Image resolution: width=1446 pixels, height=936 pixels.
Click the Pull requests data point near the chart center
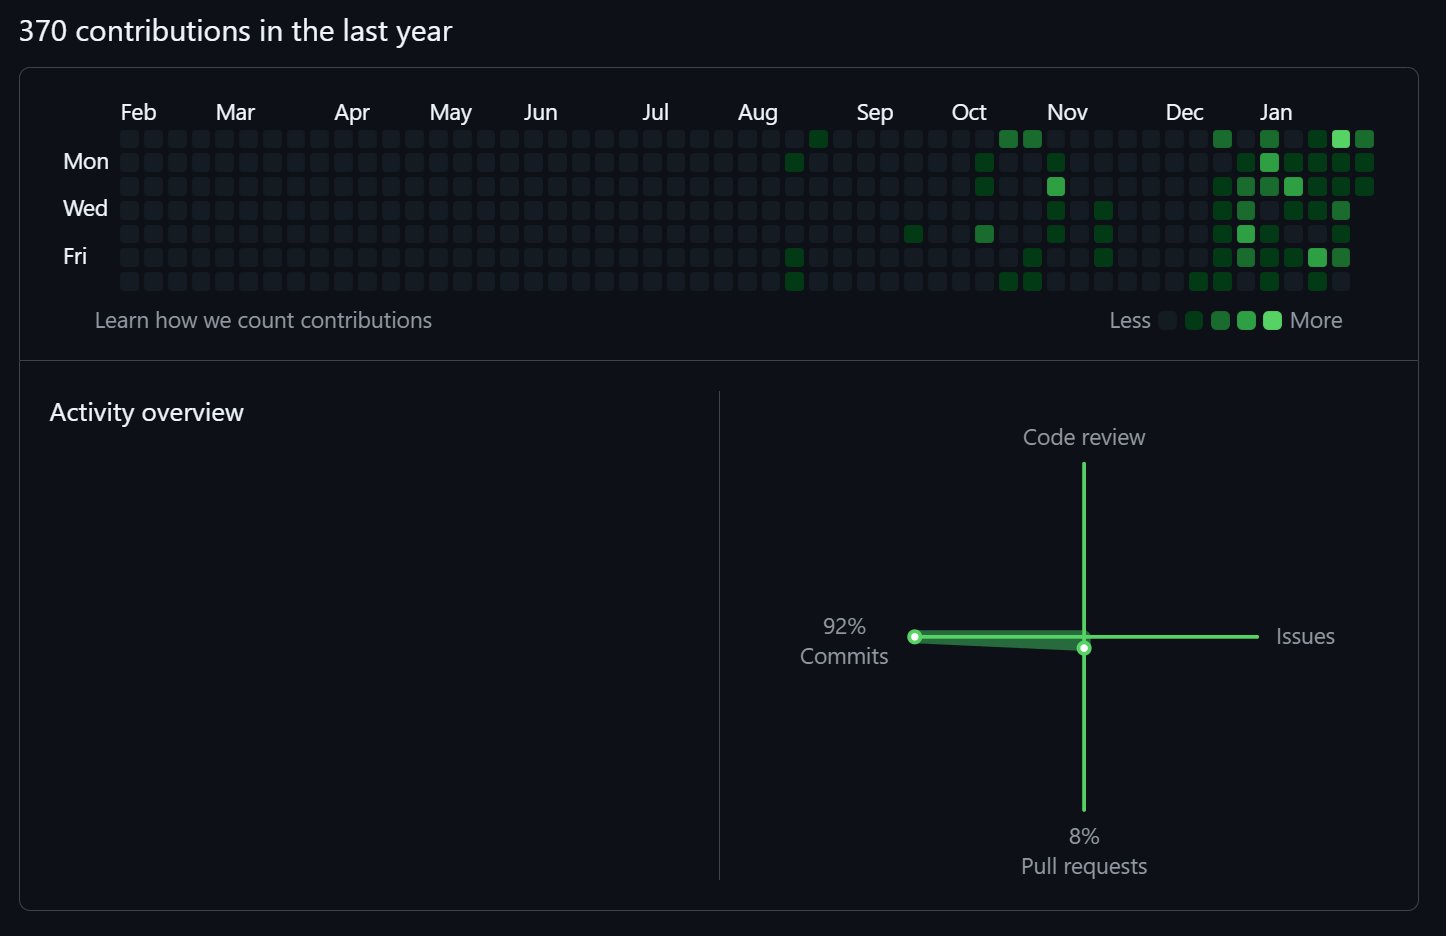1084,648
